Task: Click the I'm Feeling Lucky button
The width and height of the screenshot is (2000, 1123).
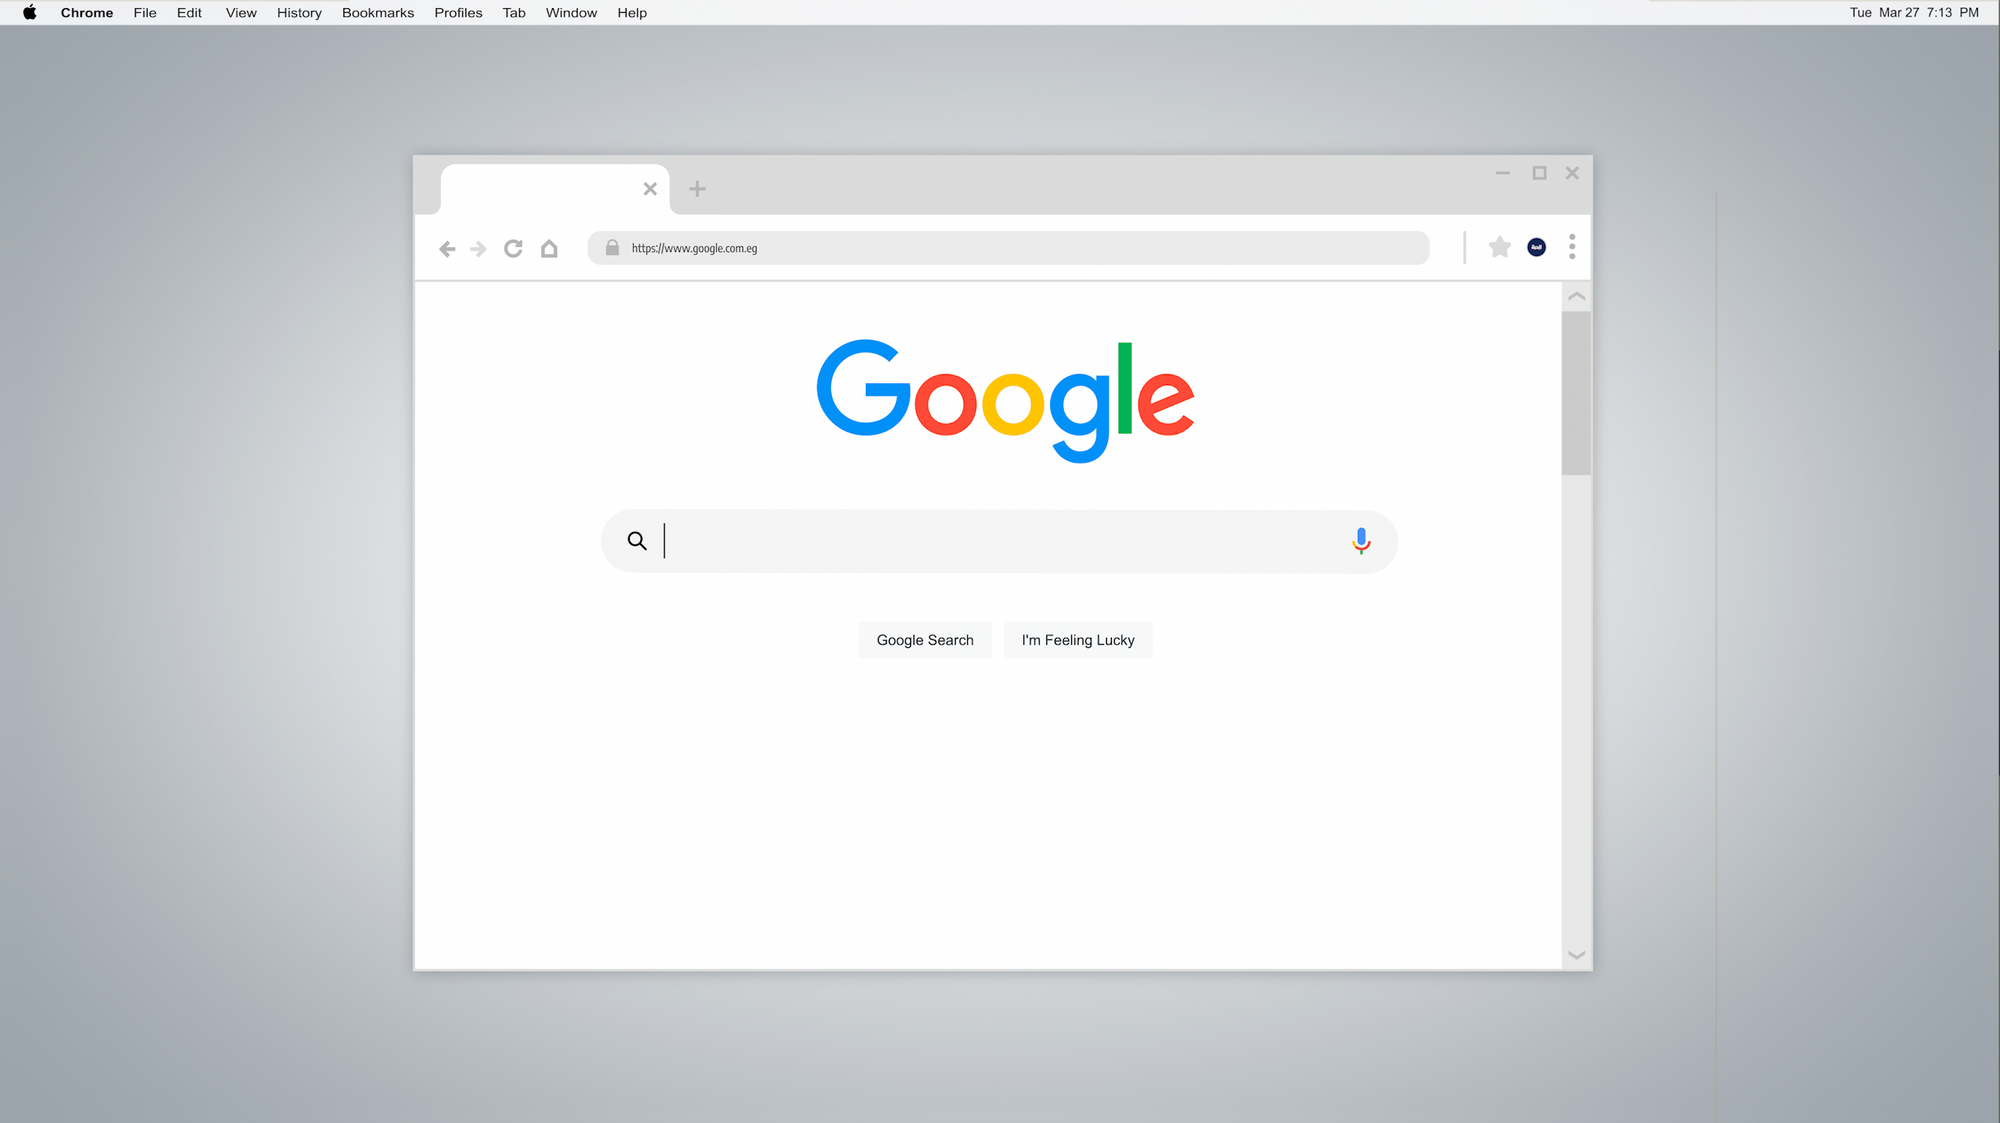Action: [1077, 640]
